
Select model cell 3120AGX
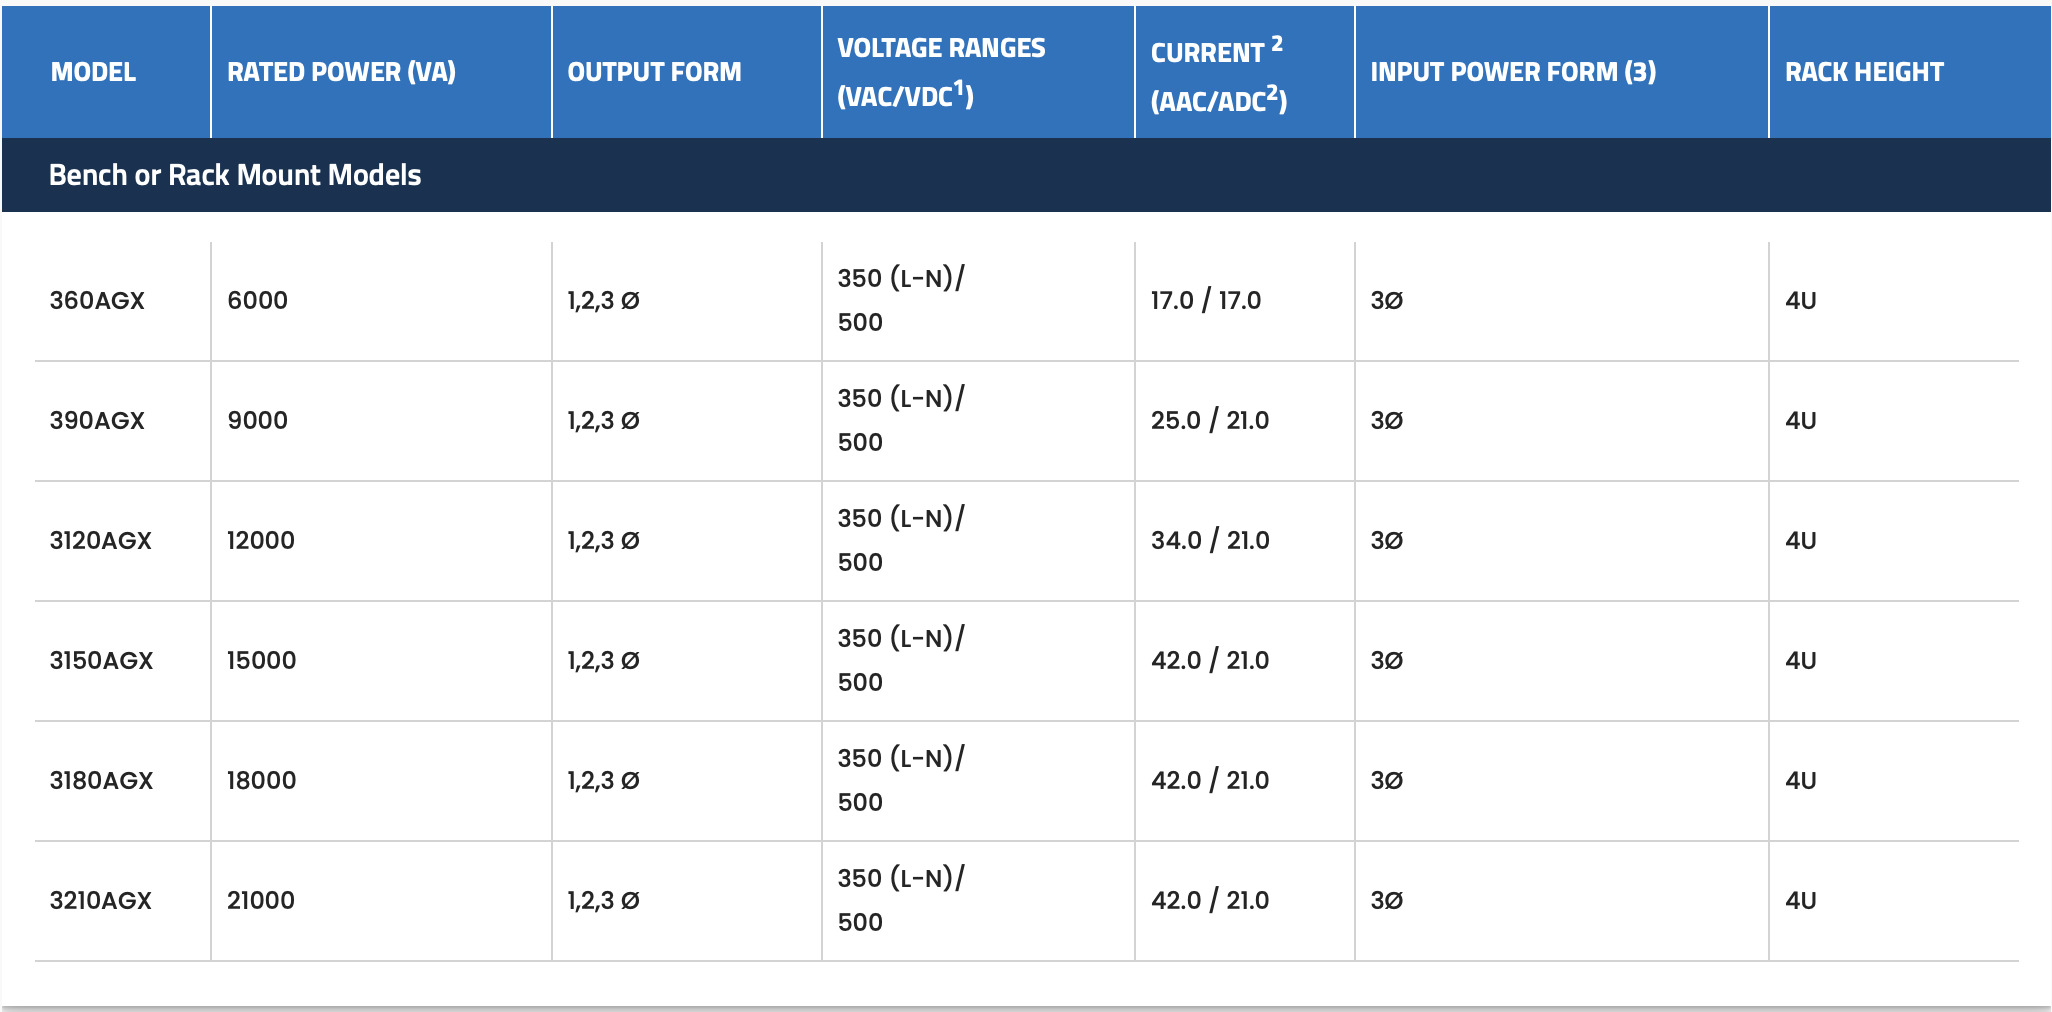pos(101,540)
